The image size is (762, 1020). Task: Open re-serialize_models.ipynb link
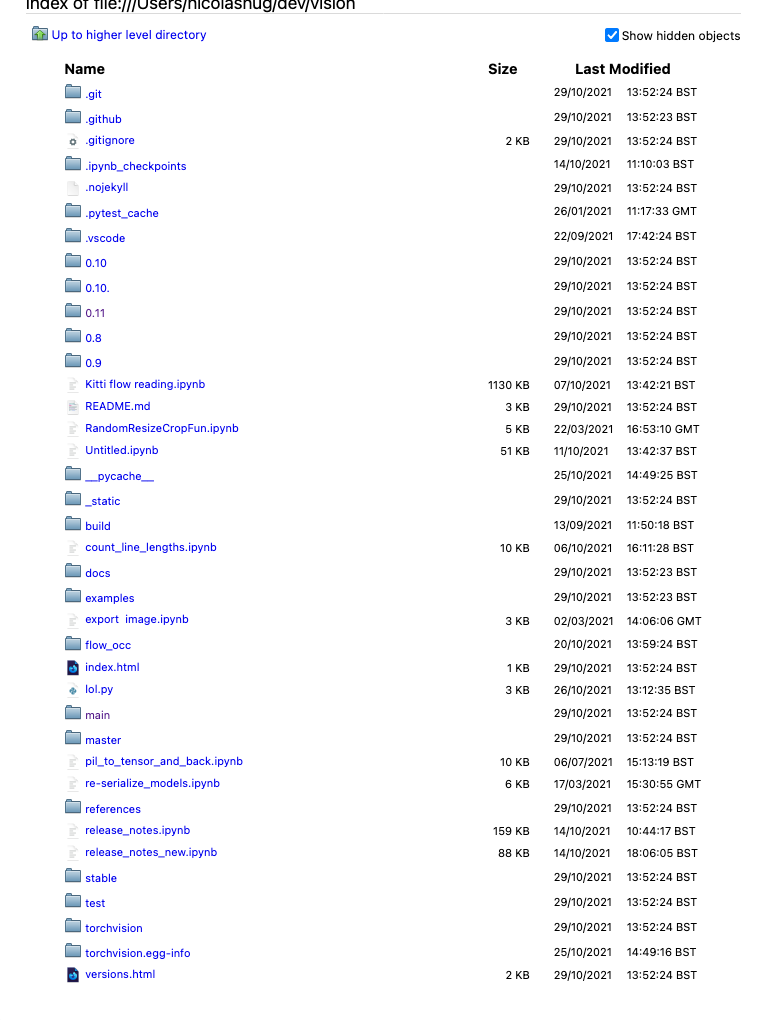pos(152,783)
